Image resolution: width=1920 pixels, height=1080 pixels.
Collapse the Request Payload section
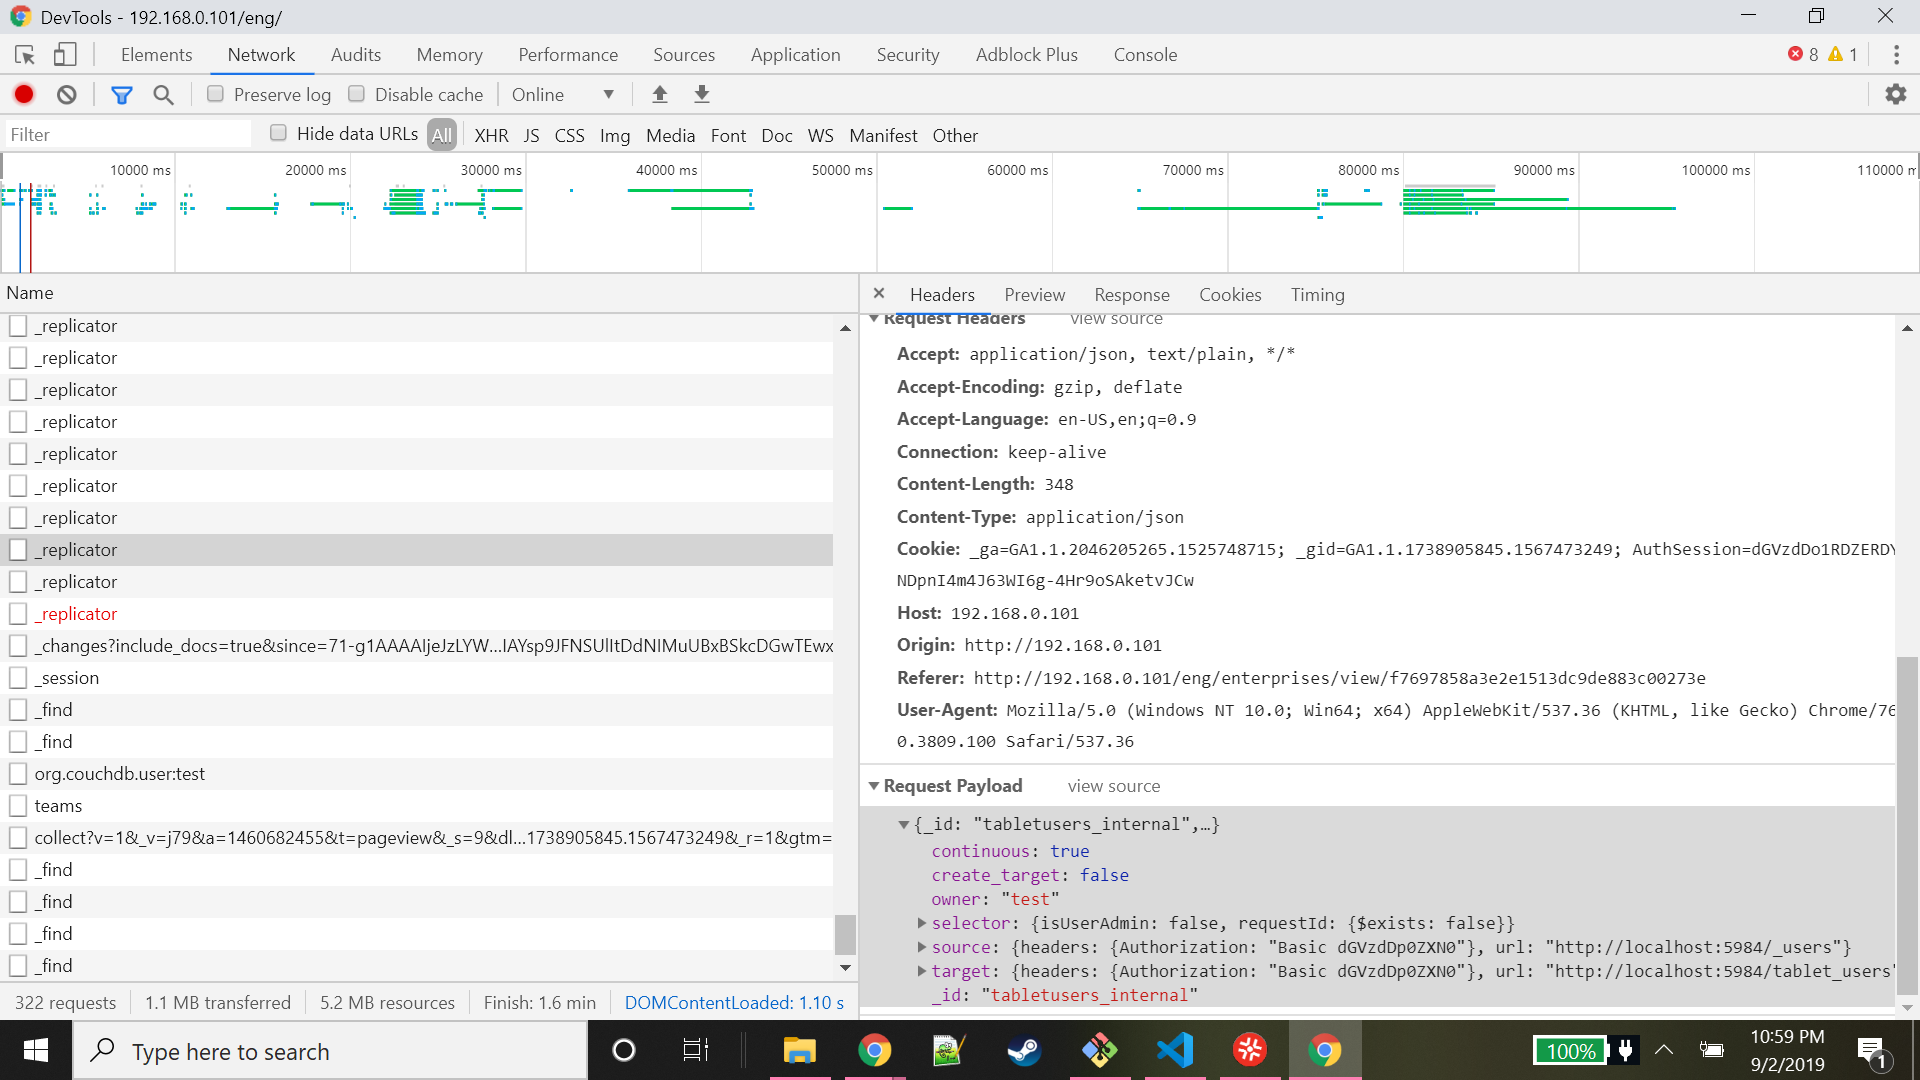click(x=875, y=786)
